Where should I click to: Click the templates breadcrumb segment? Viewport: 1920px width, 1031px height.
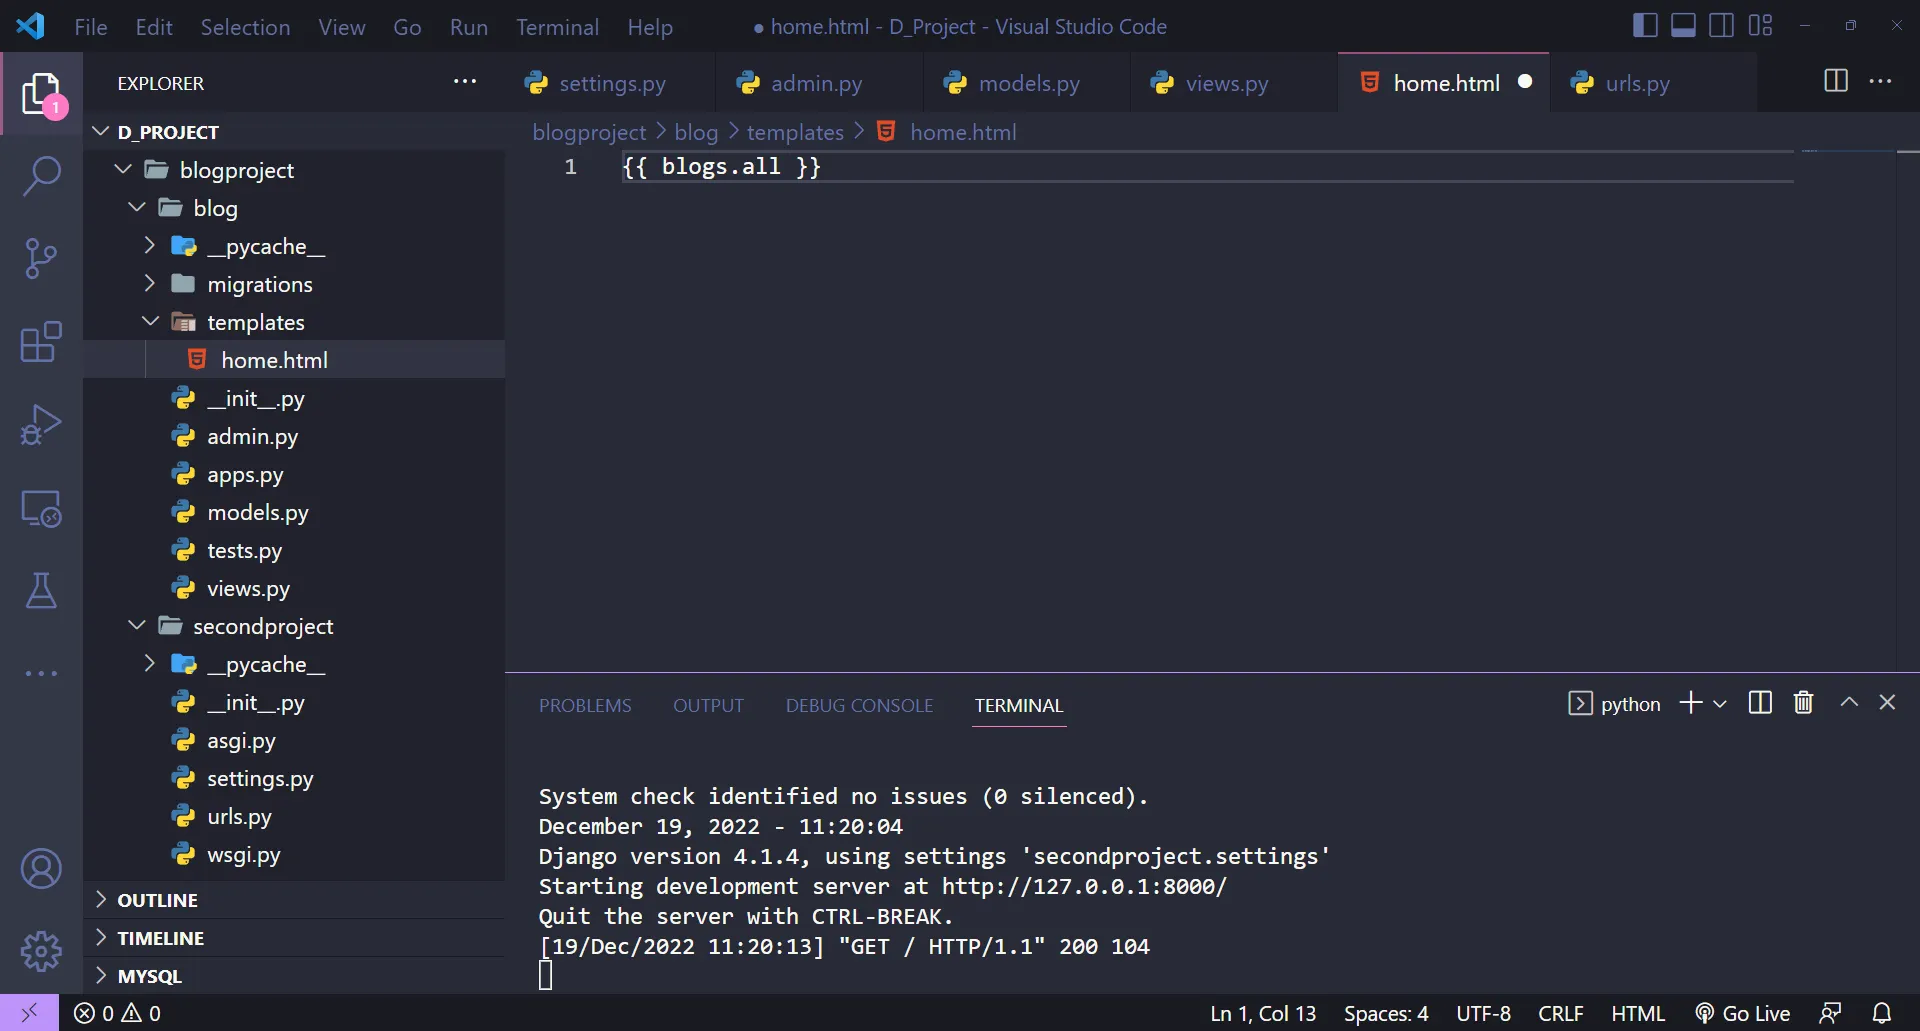(x=795, y=132)
